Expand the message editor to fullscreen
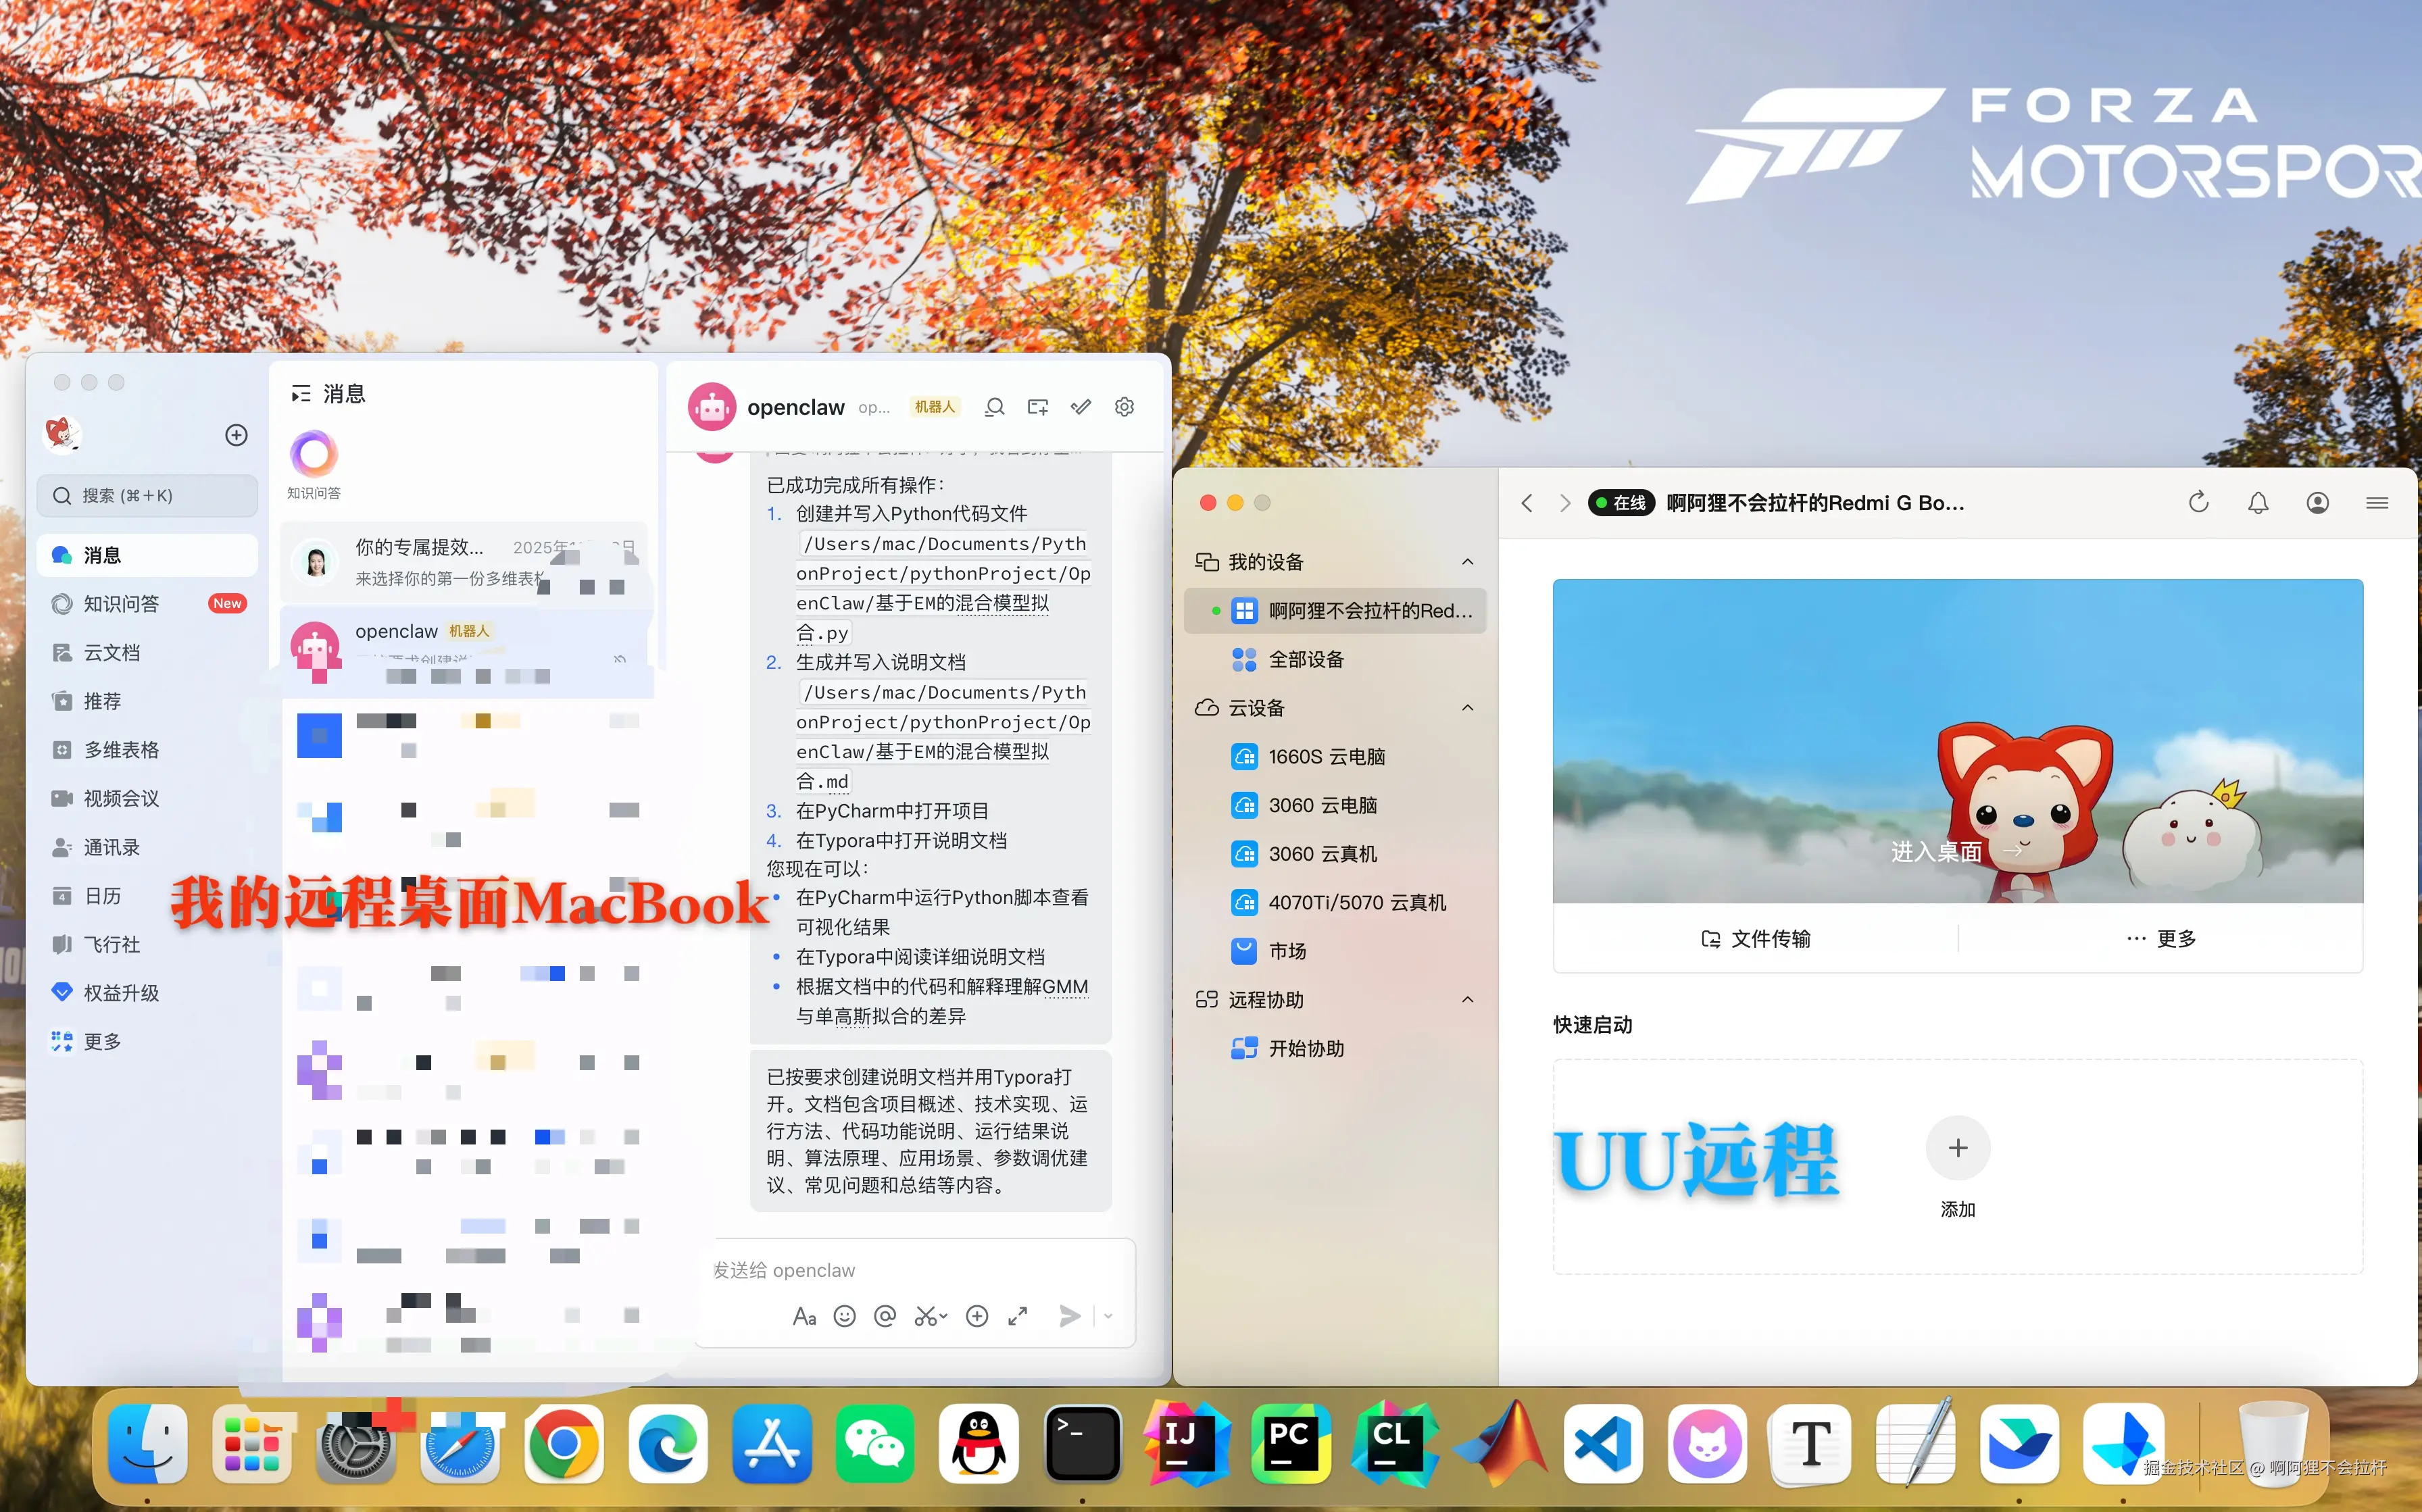Image resolution: width=2422 pixels, height=1512 pixels. click(x=1017, y=1316)
